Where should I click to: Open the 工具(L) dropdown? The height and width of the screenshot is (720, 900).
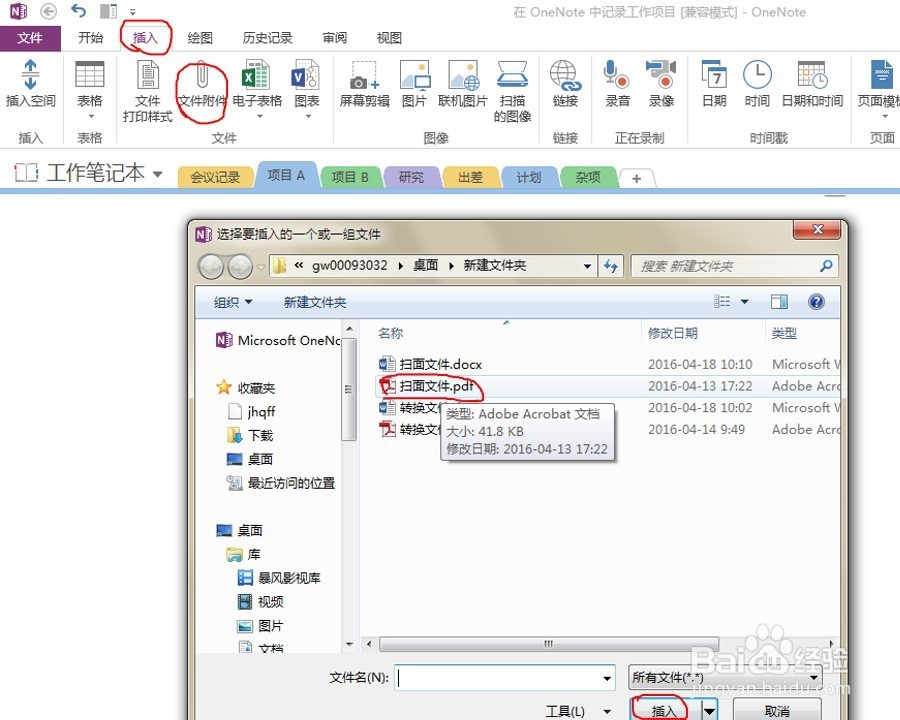(x=579, y=711)
